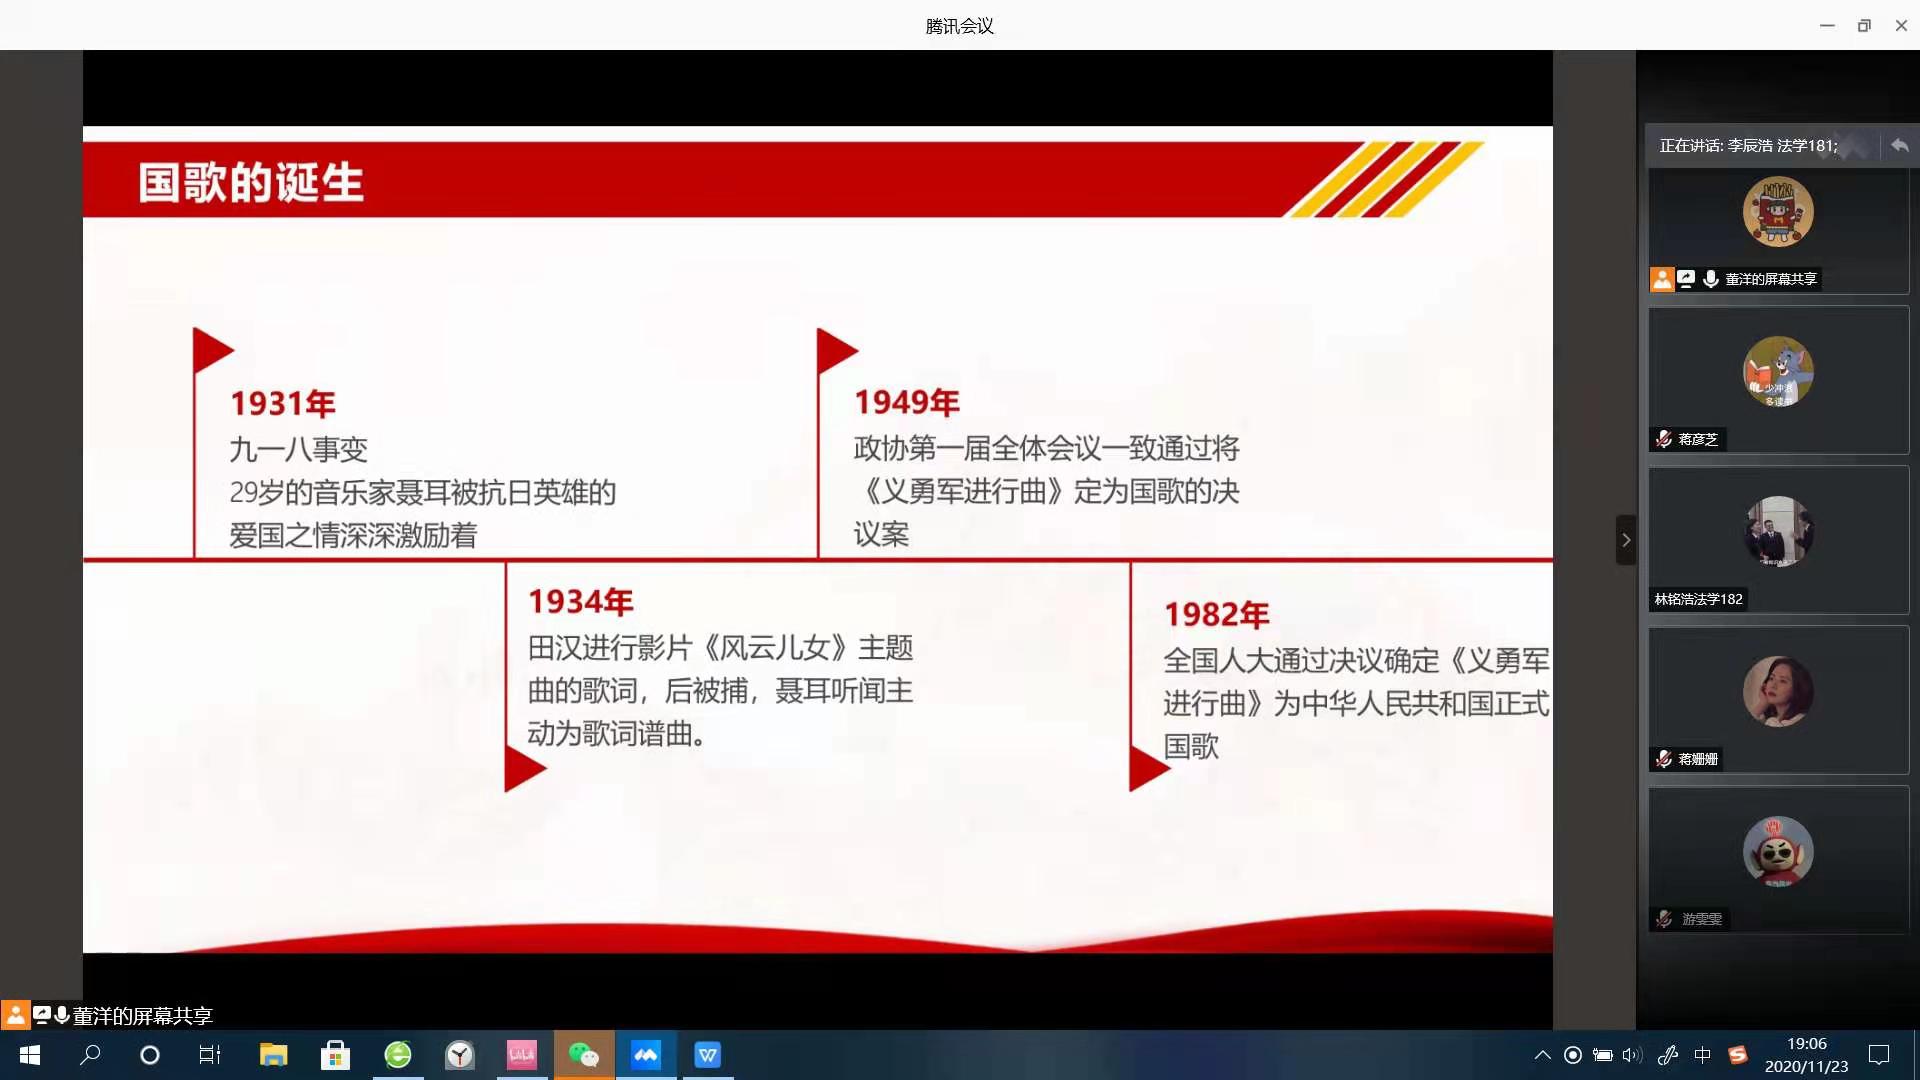Toggle the muted mic icon of 蒋彦芝
Viewport: 1920px width, 1080px height.
click(1664, 439)
